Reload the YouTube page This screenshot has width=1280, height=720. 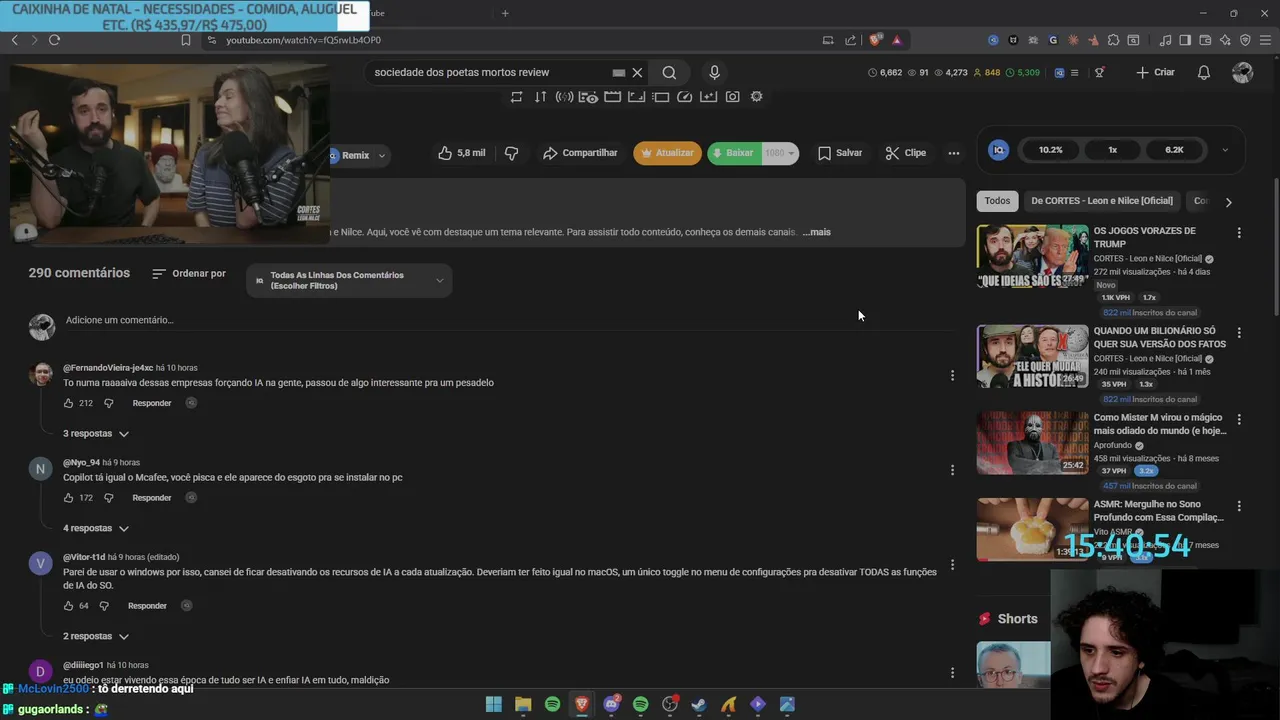(x=54, y=40)
